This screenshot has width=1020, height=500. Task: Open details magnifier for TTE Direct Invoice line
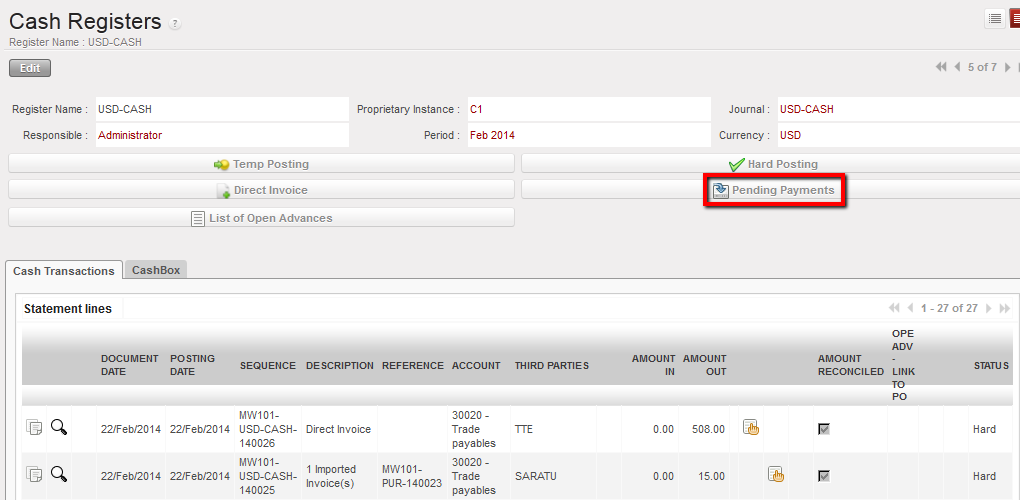59,428
